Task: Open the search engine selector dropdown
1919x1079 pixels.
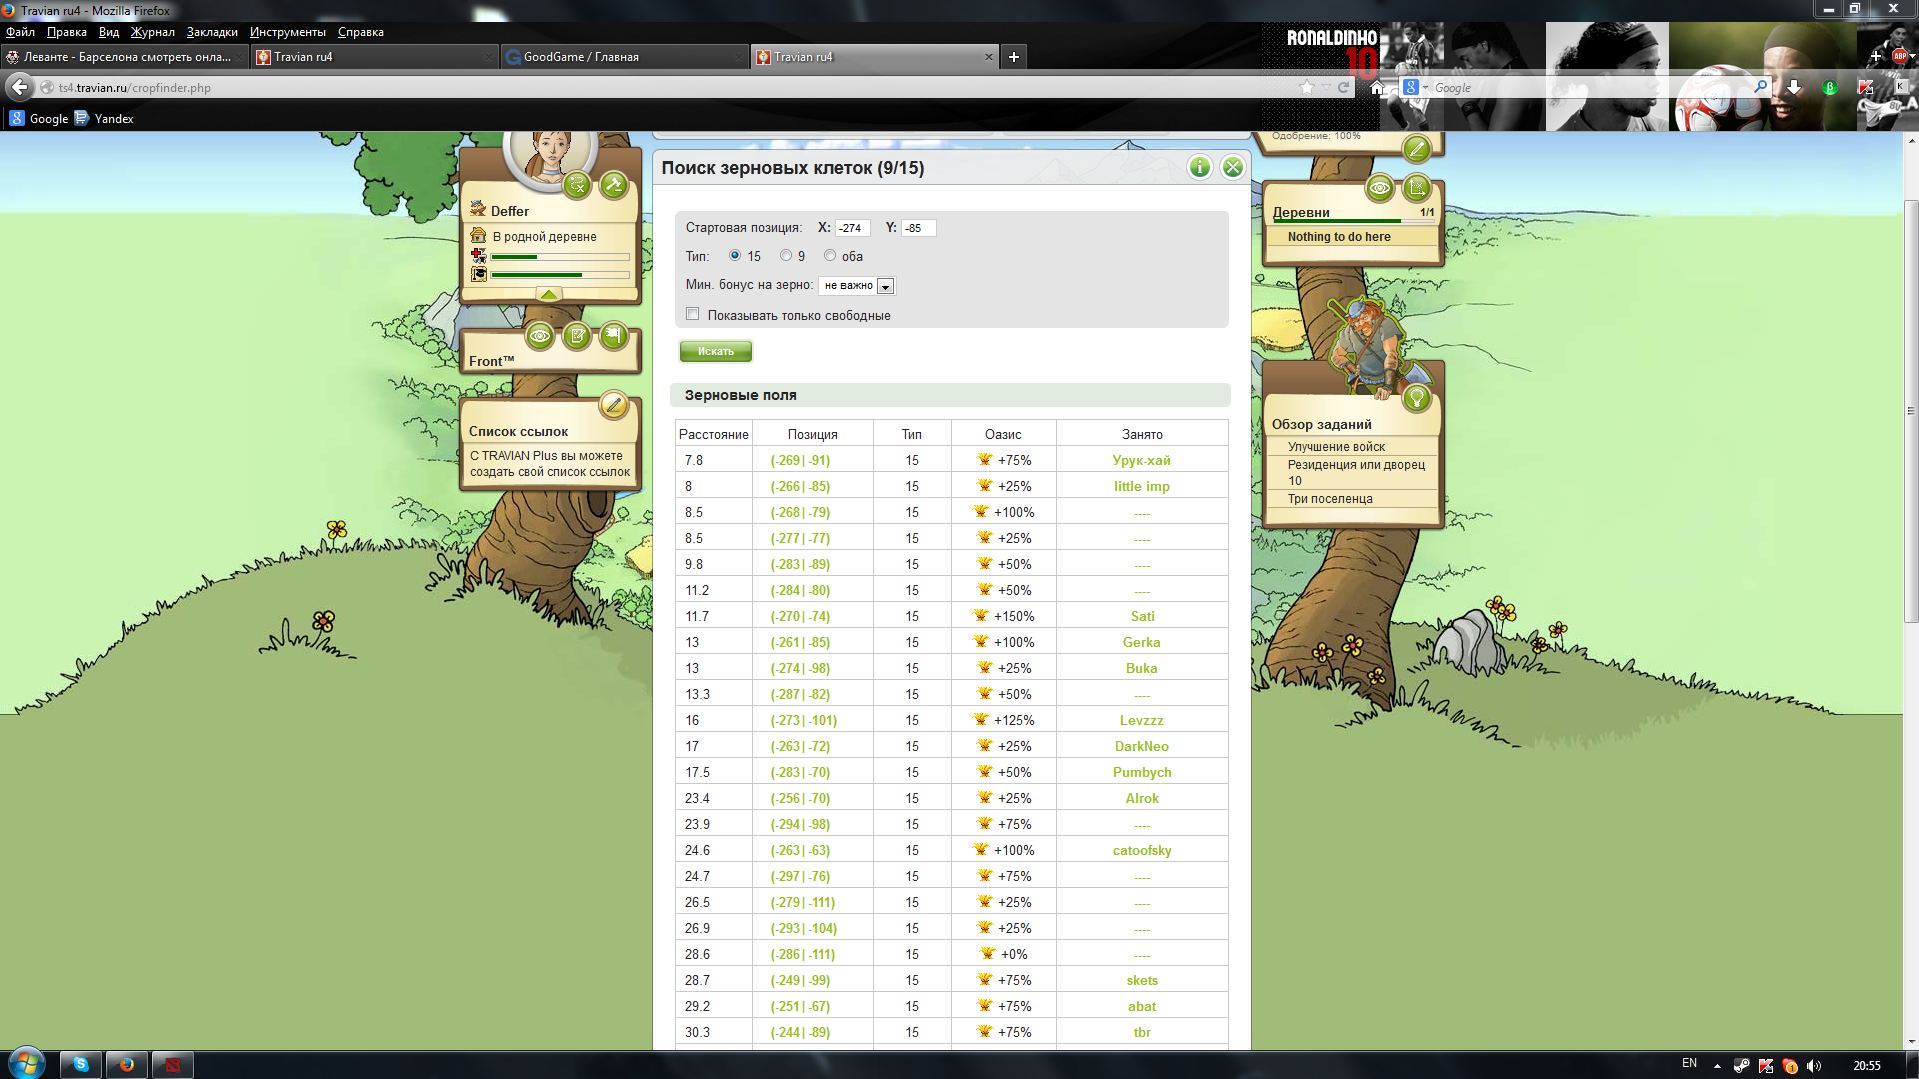Action: pyautogui.click(x=1415, y=88)
